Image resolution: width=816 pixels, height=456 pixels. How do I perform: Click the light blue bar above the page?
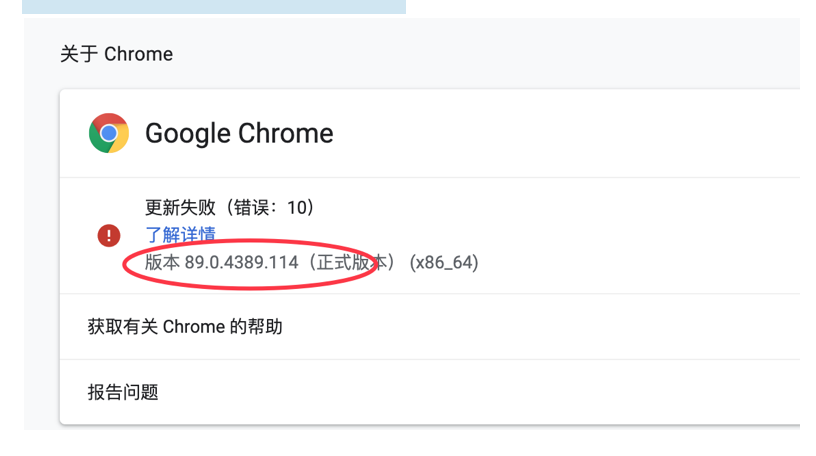pyautogui.click(x=214, y=7)
